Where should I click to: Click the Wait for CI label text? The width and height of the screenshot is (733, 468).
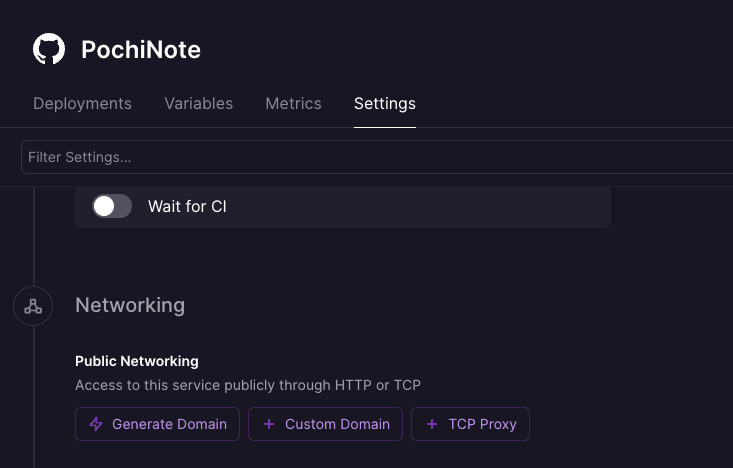pyautogui.click(x=187, y=206)
